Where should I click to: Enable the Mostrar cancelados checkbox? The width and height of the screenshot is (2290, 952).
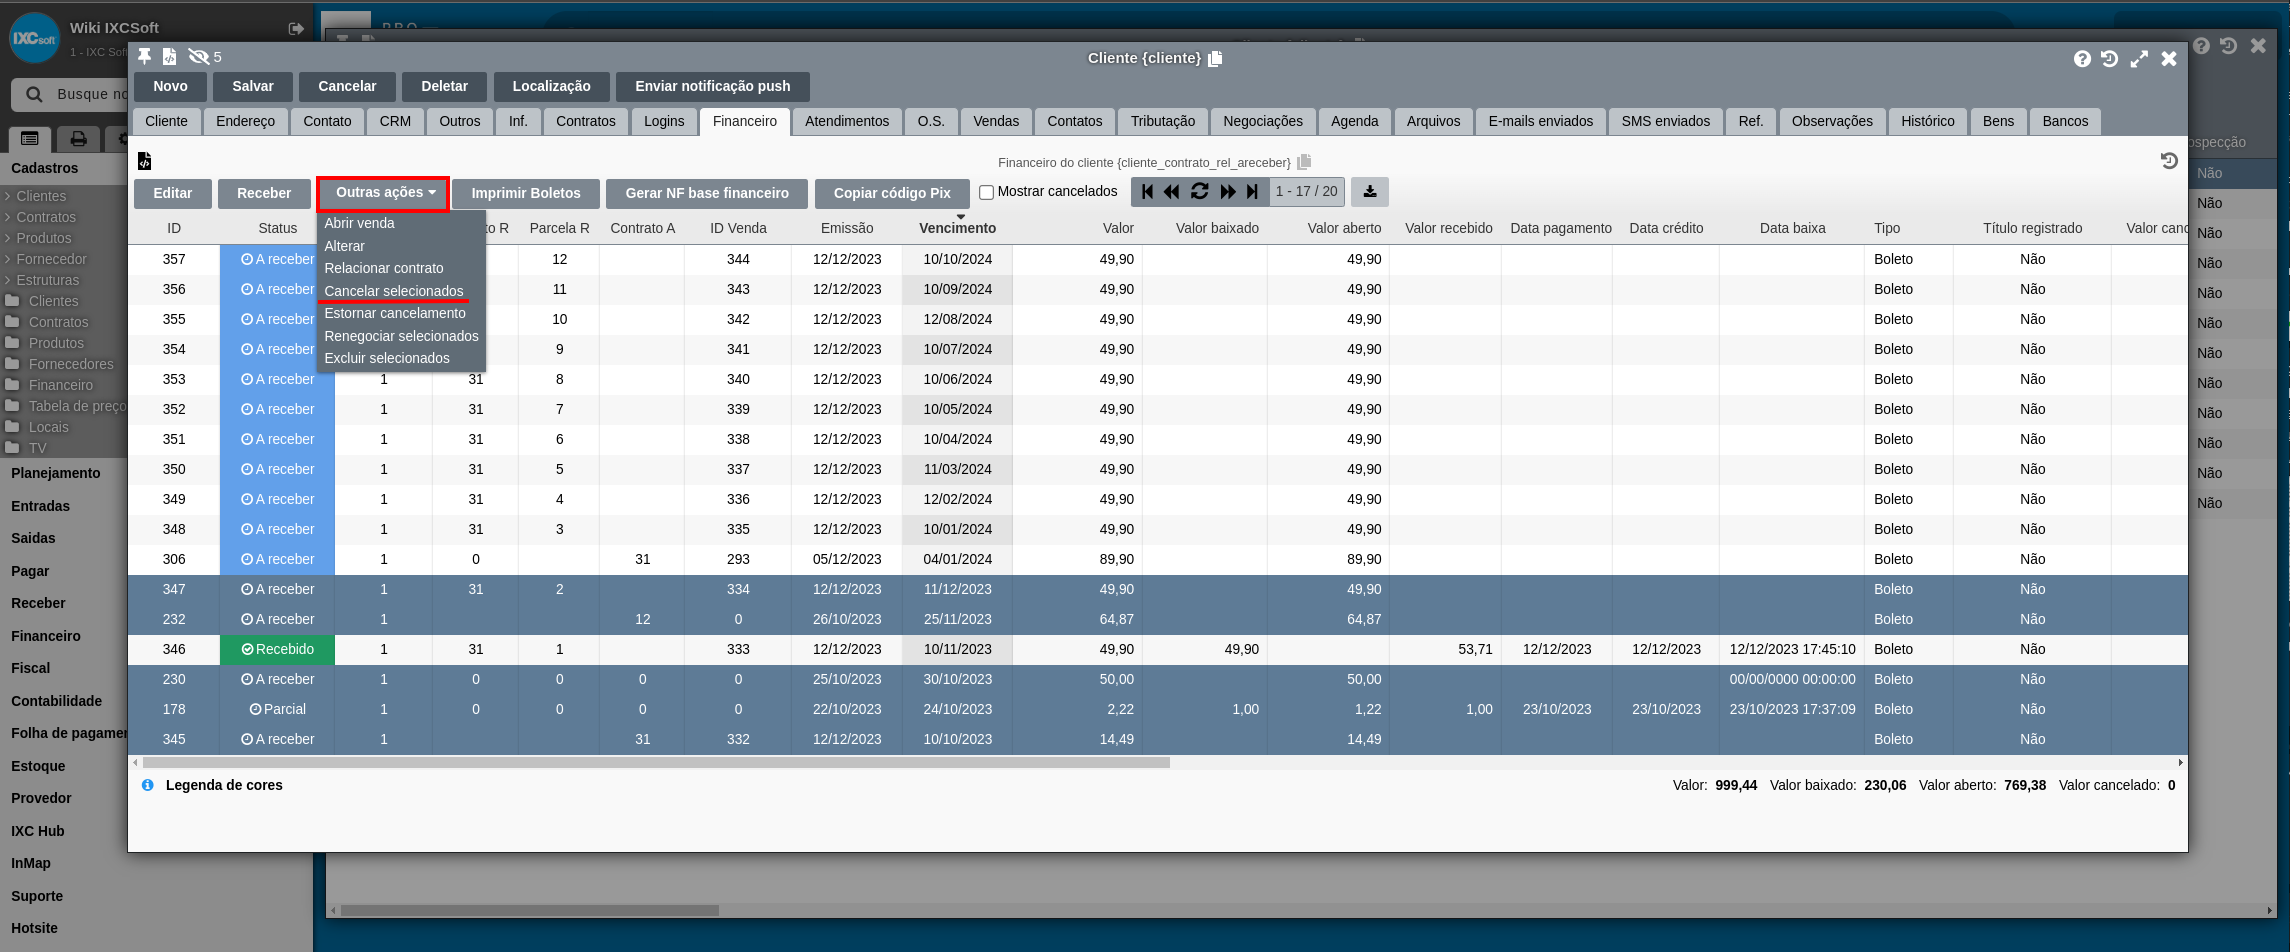[x=986, y=192]
